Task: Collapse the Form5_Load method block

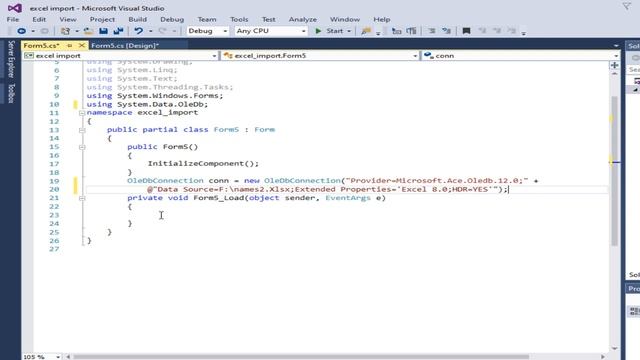Action: click(82, 198)
